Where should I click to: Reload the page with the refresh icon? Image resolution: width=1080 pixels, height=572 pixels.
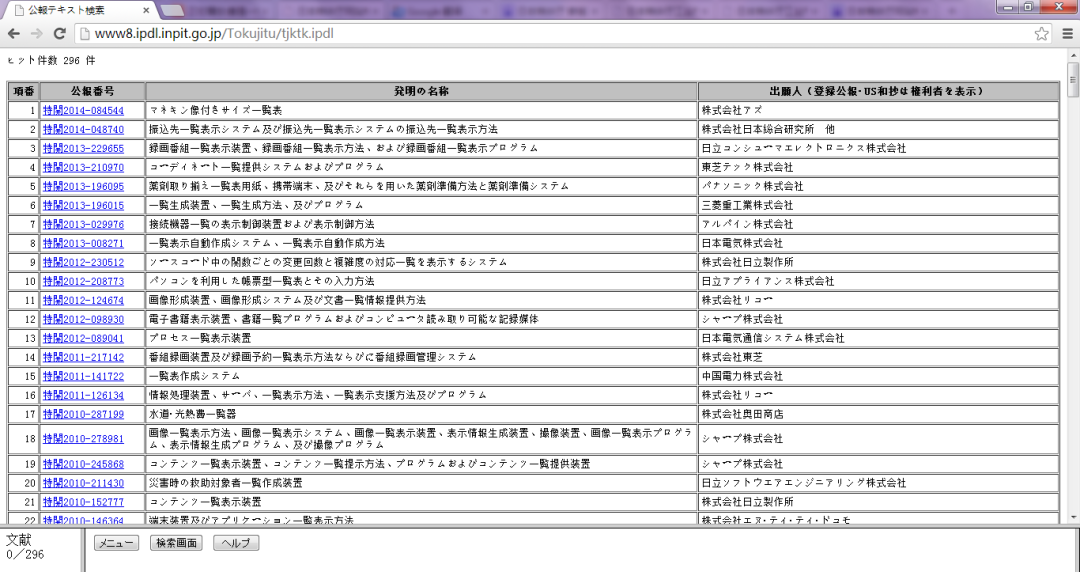click(60, 34)
